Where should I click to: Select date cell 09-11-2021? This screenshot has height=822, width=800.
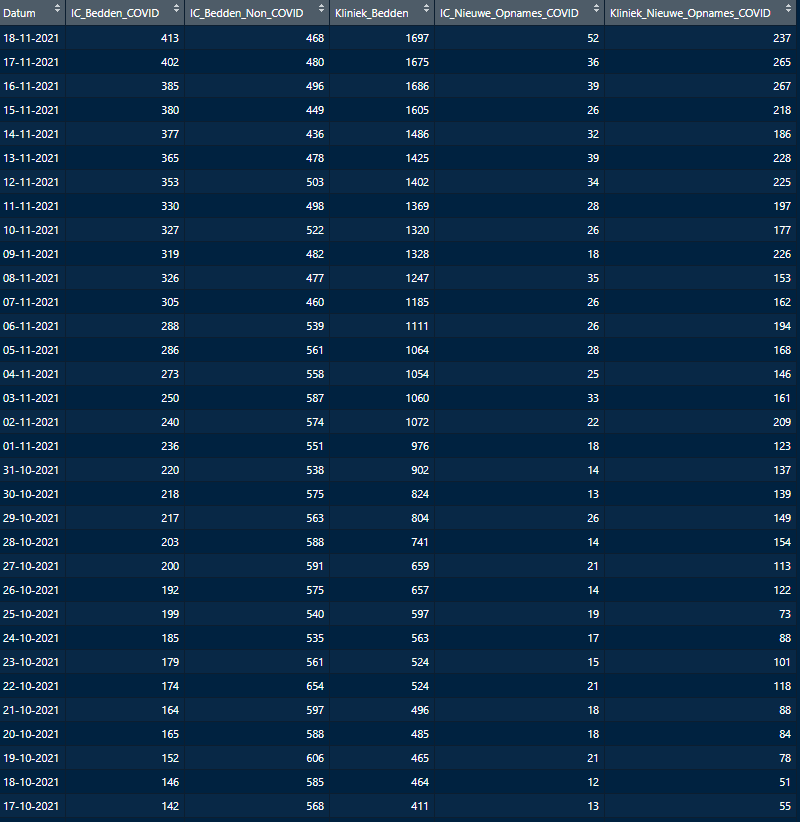(31, 254)
